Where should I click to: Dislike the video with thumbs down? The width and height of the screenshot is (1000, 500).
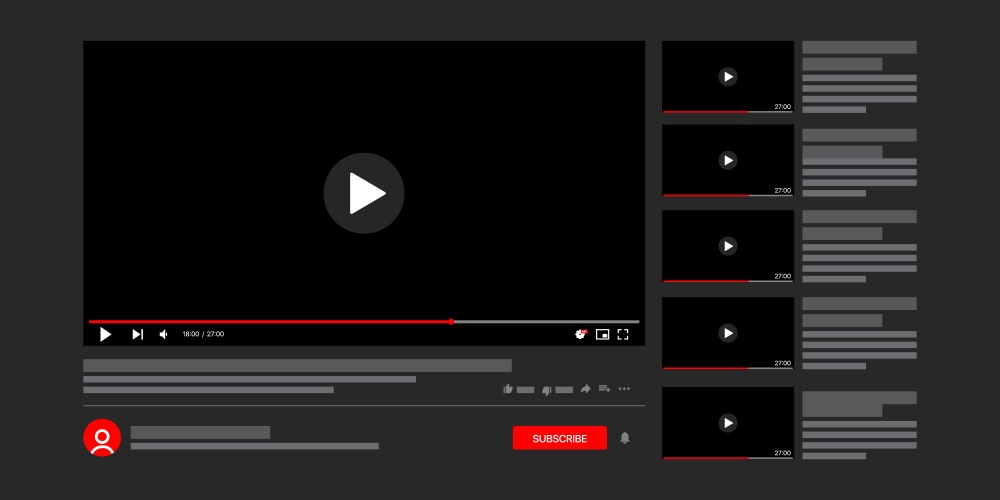click(x=547, y=390)
